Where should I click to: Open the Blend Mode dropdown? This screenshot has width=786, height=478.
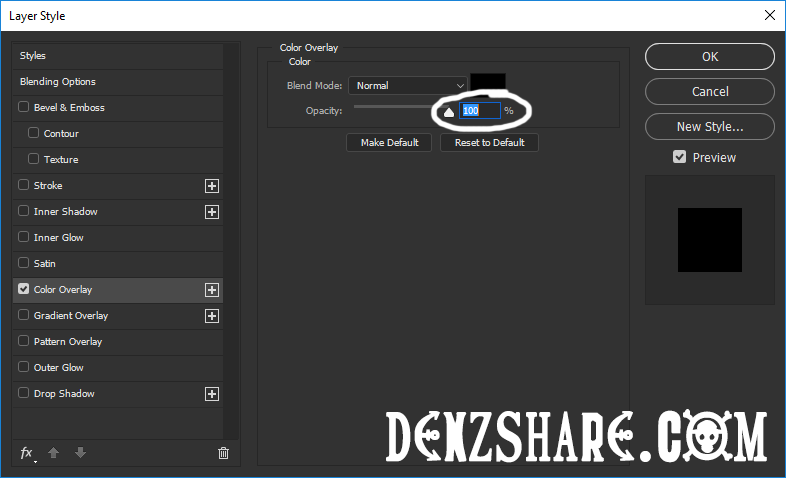[x=408, y=86]
